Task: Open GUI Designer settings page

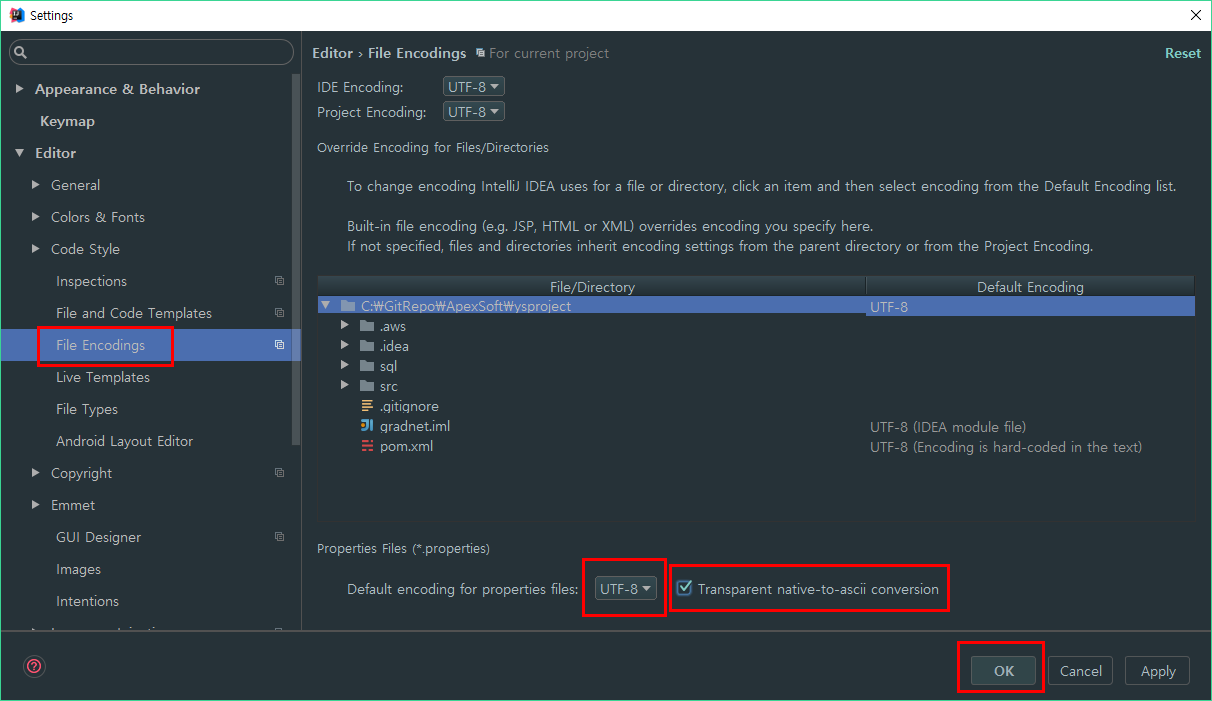Action: coord(98,537)
